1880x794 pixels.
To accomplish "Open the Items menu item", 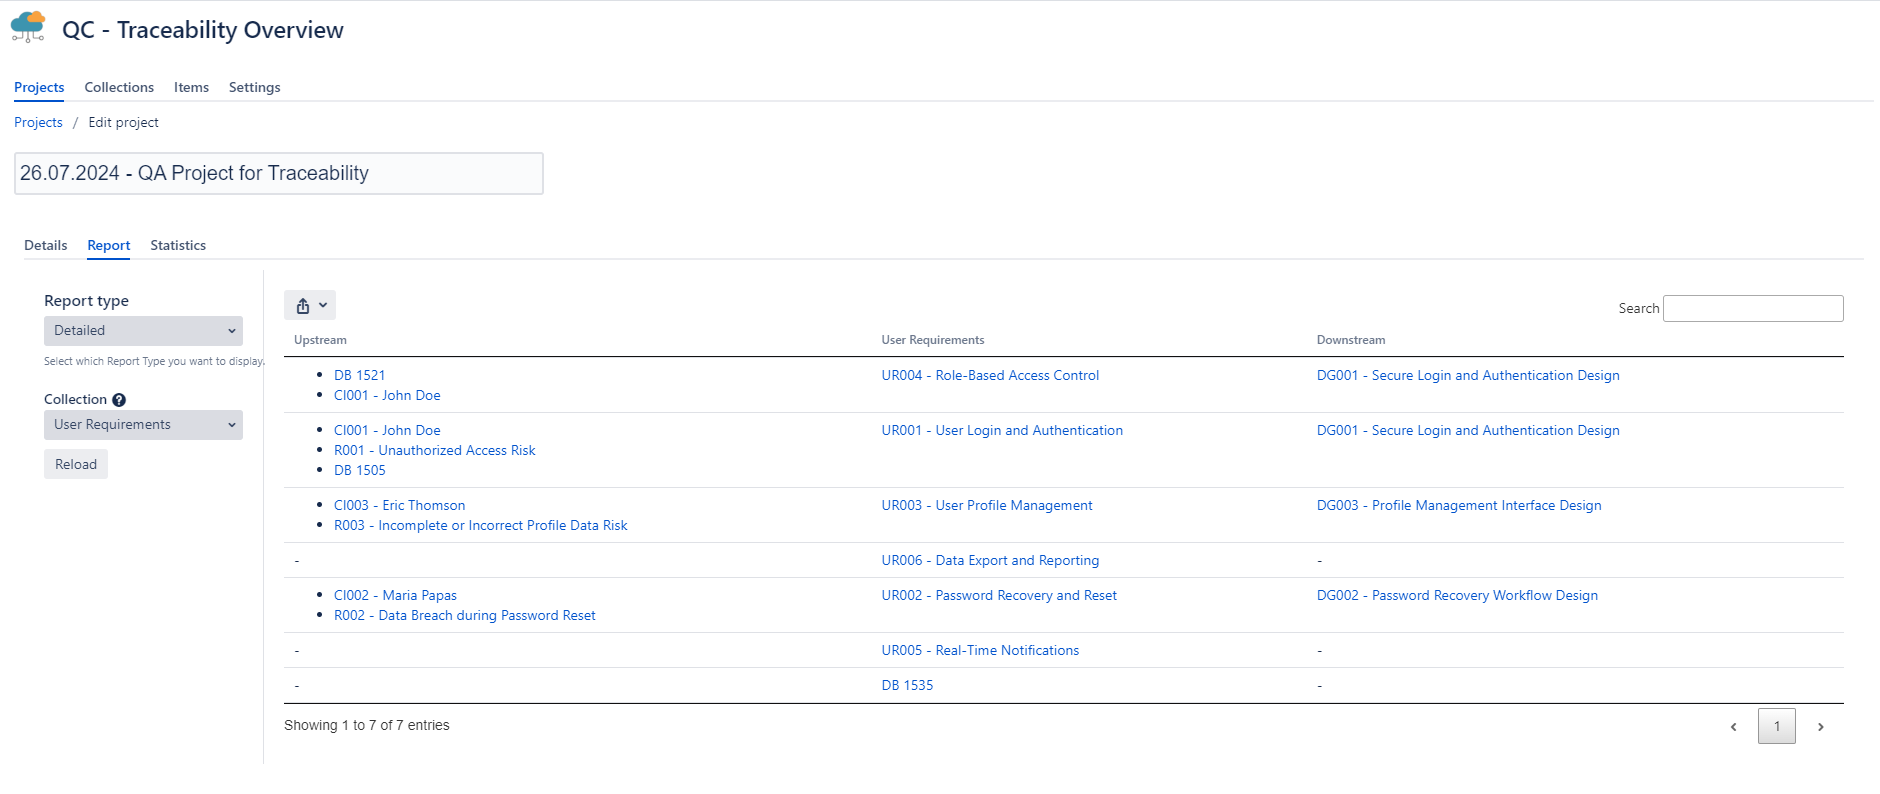I will coord(191,87).
